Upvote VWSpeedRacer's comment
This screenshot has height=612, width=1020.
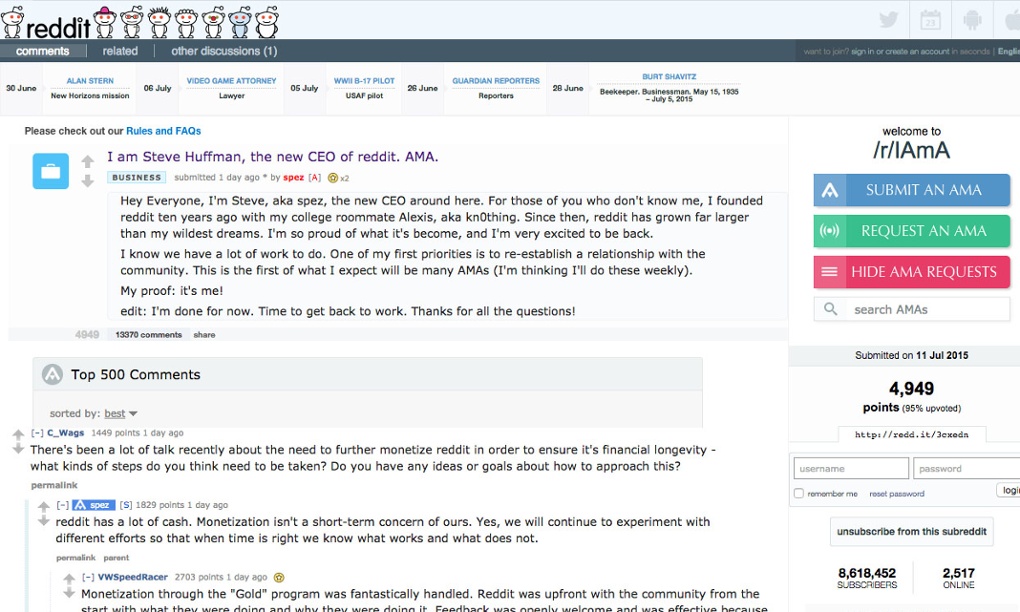(x=69, y=579)
